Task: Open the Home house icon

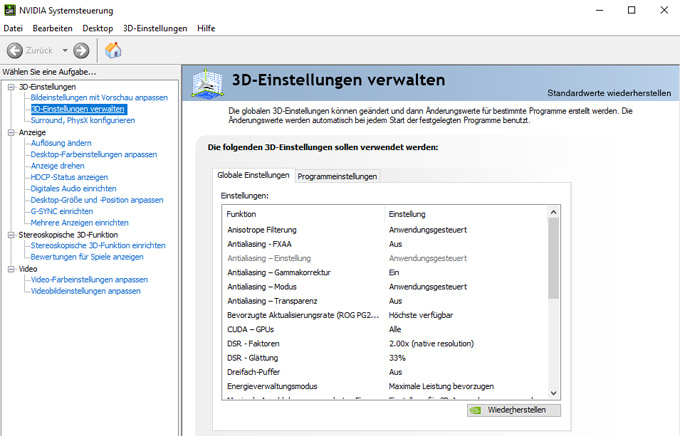Action: tap(113, 50)
